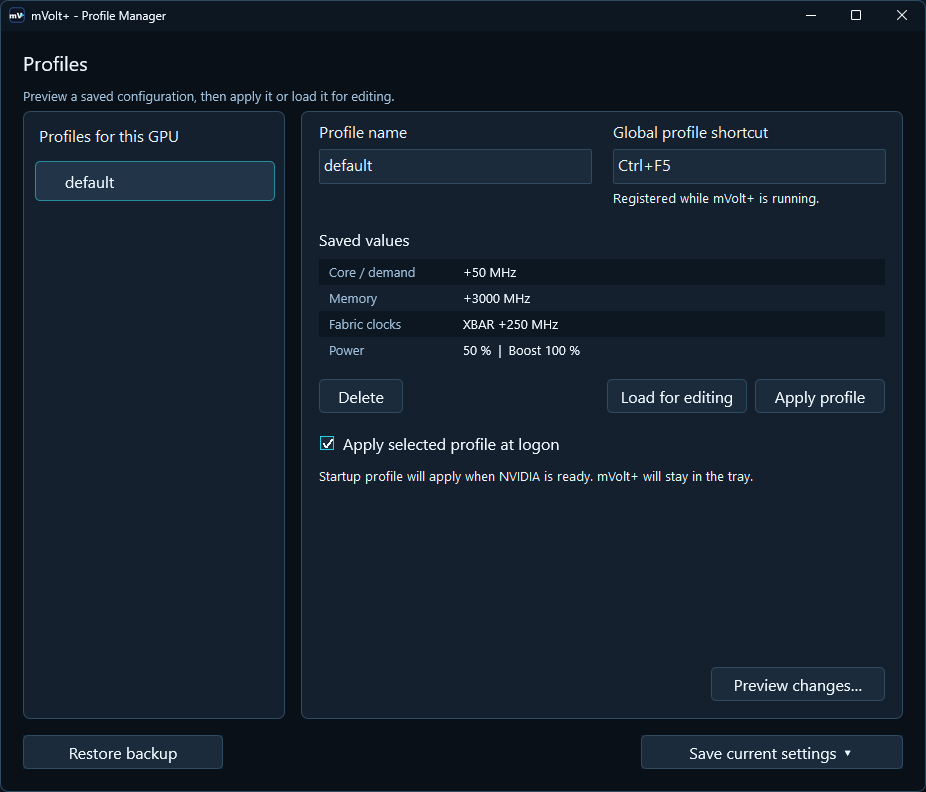Click the Fabric clocks label
The width and height of the screenshot is (926, 792).
(365, 324)
